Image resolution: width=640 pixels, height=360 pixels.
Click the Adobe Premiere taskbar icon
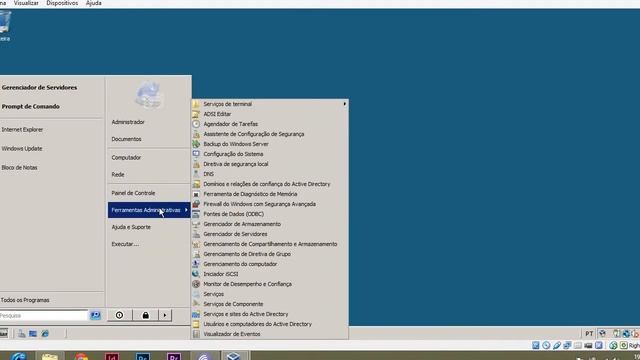pos(174,356)
